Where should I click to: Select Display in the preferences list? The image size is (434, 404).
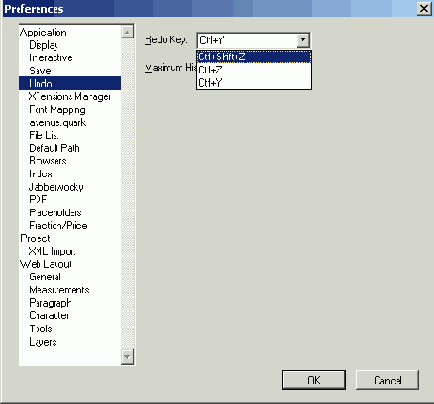pyautogui.click(x=43, y=45)
